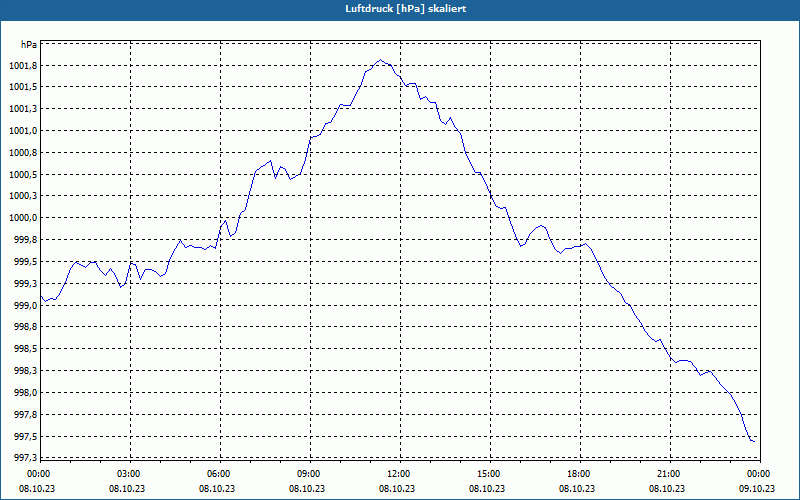This screenshot has width=800, height=500.
Task: Select the 12:00 time label
Action: [x=399, y=474]
